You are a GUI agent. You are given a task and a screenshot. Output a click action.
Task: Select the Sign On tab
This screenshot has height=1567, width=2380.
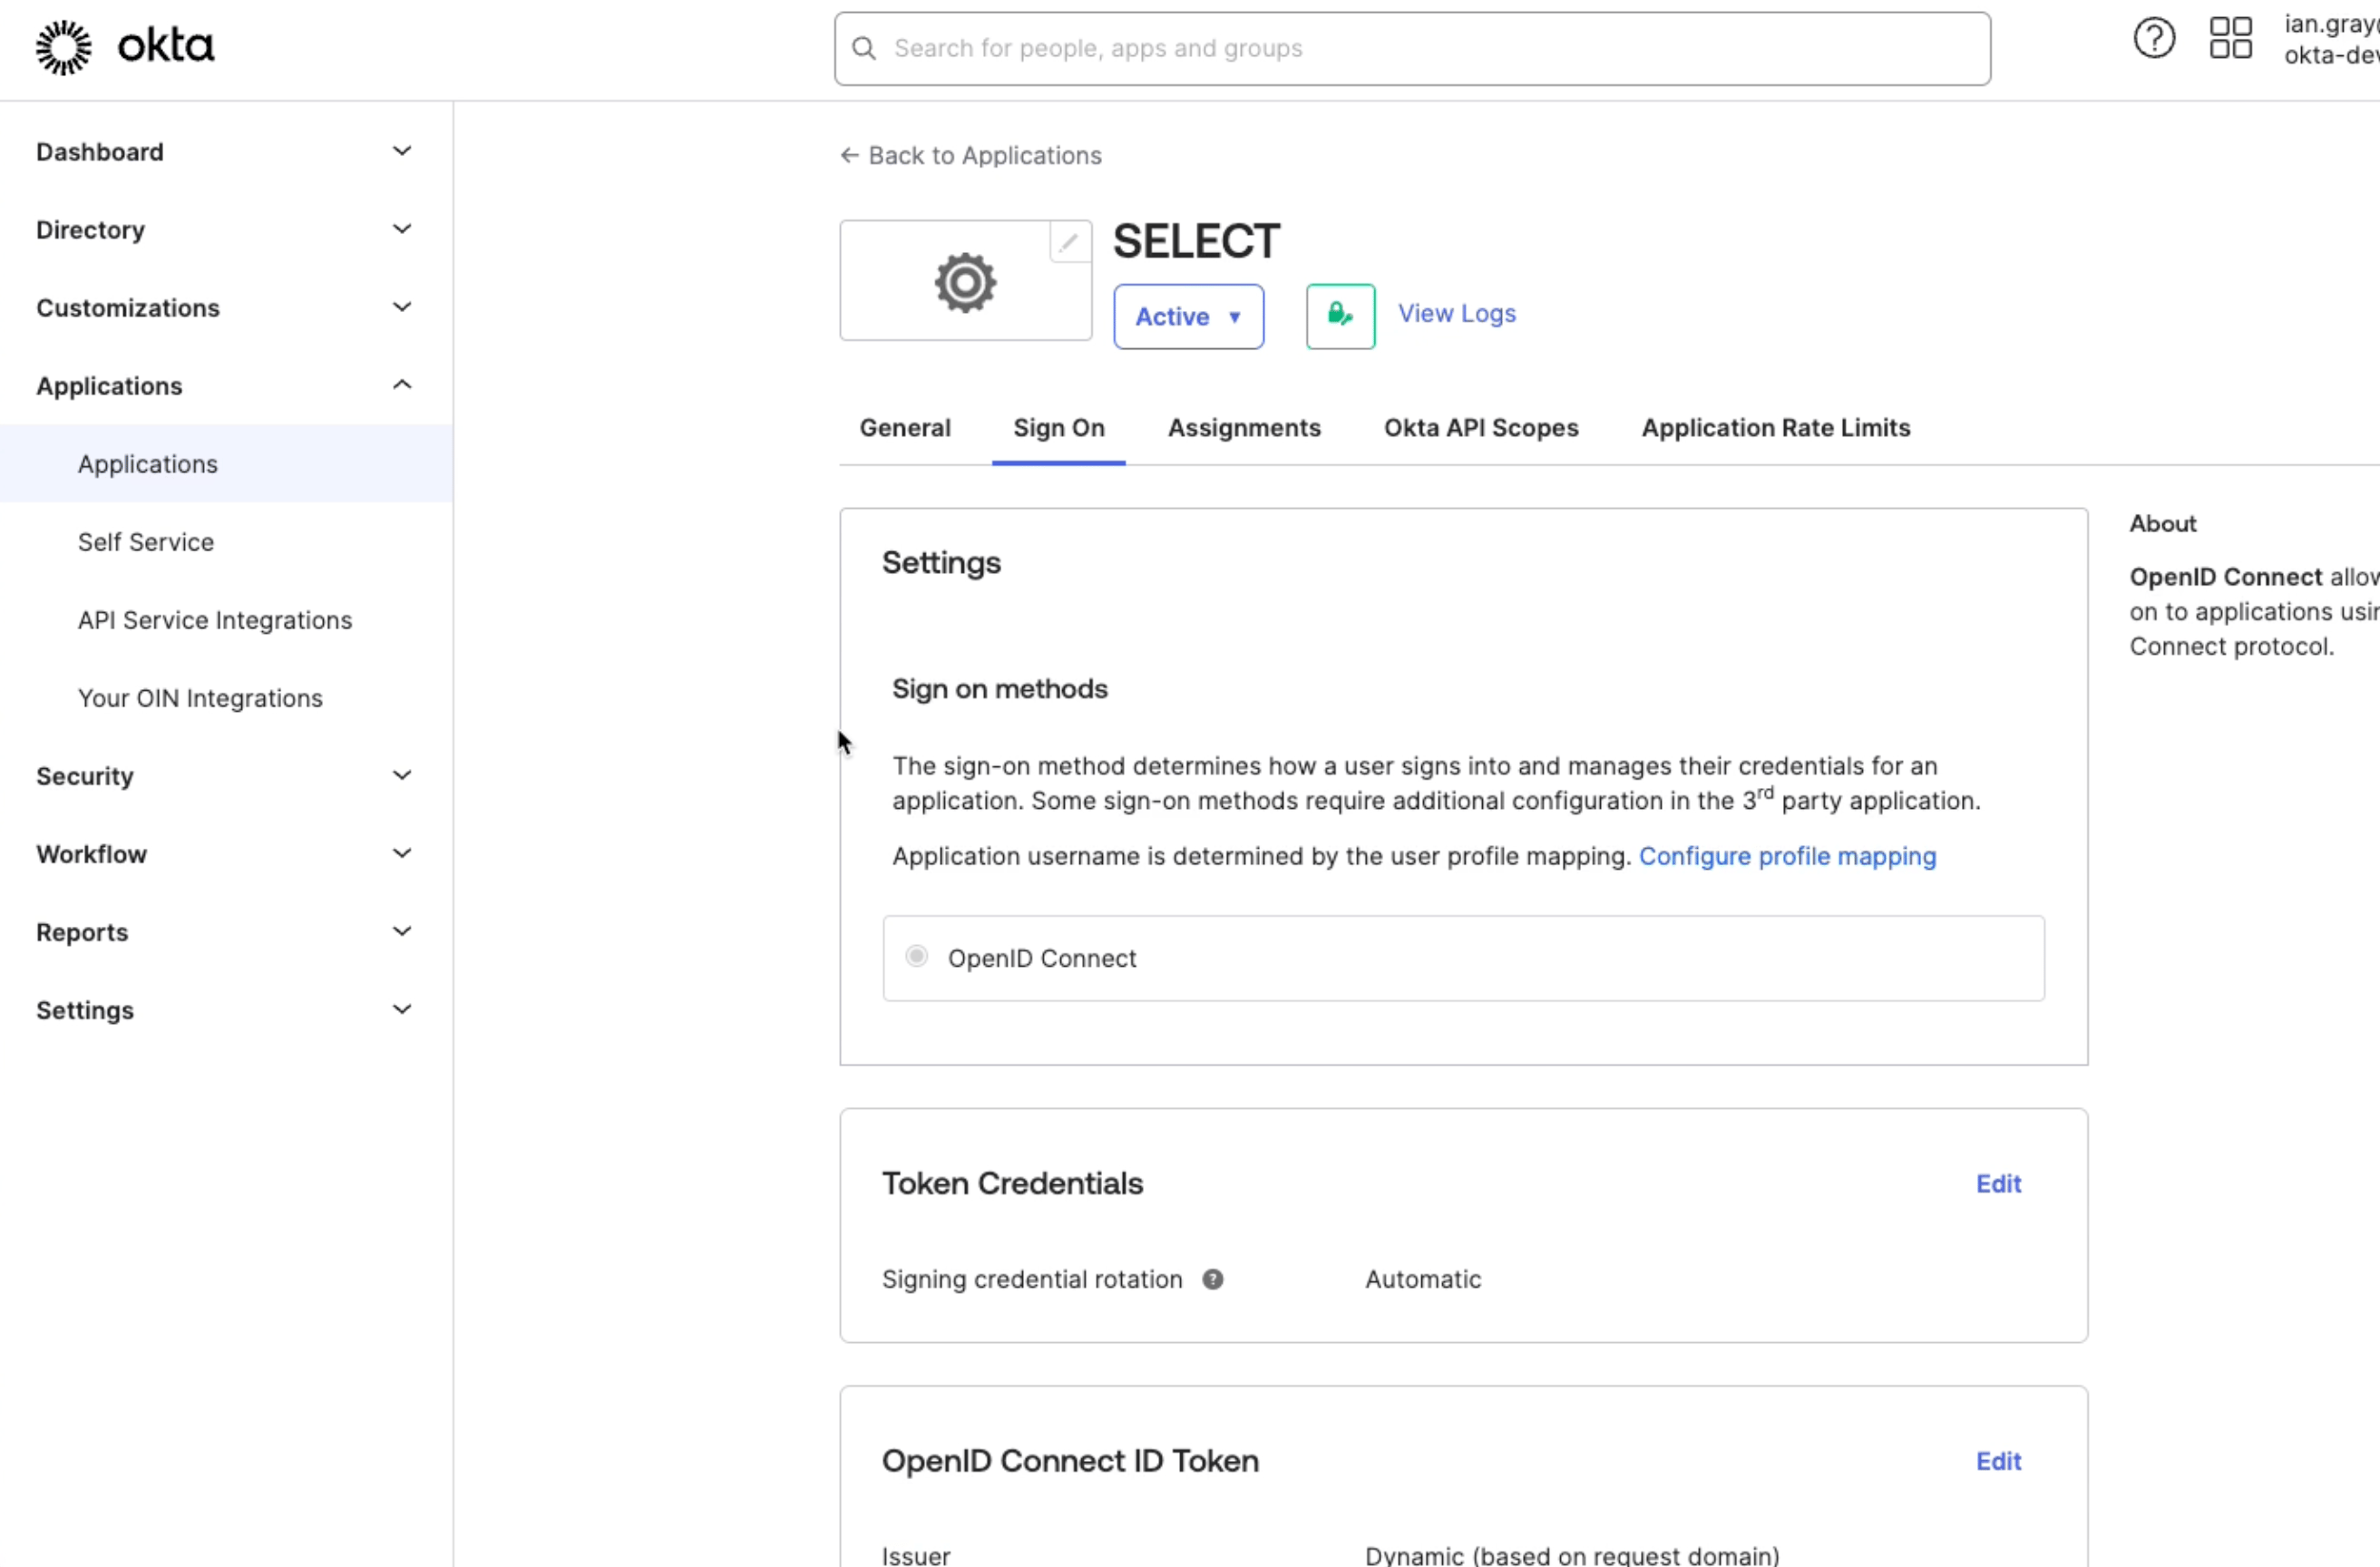point(1058,428)
